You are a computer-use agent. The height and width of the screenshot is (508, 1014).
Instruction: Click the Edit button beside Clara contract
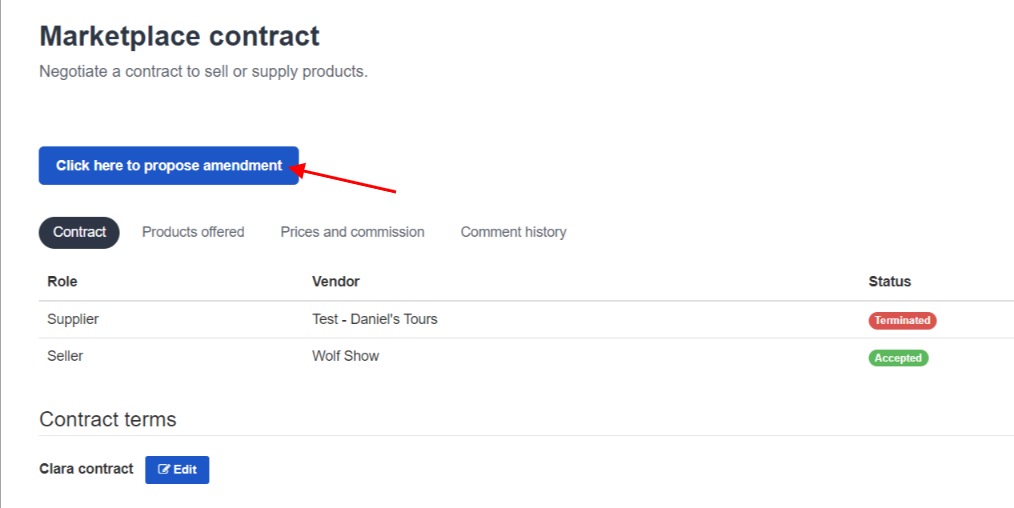coord(177,470)
